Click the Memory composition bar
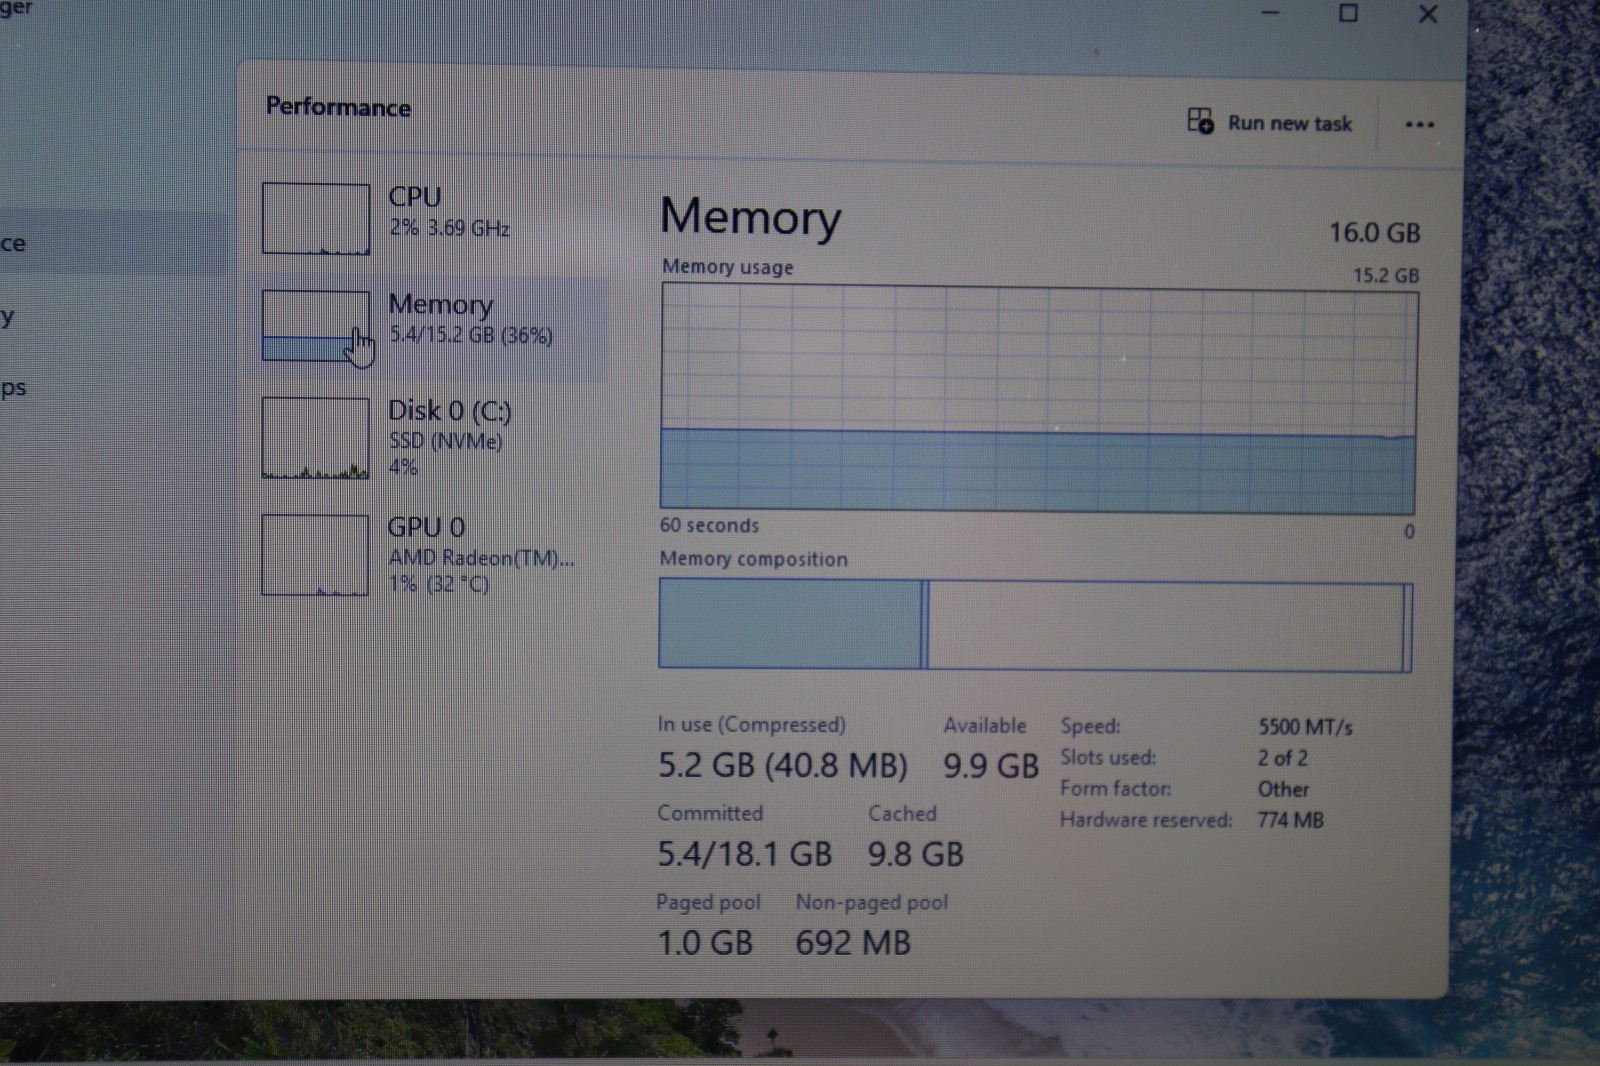 (1035, 625)
